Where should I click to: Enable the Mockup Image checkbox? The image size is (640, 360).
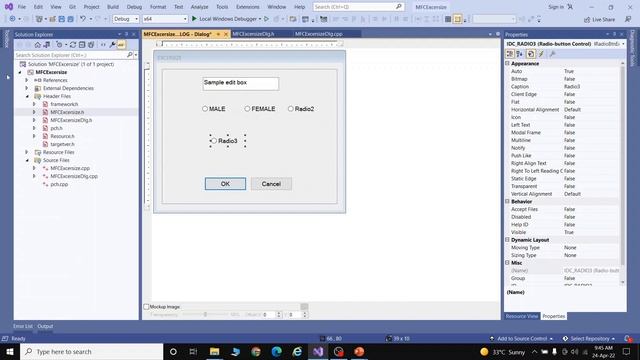146,307
